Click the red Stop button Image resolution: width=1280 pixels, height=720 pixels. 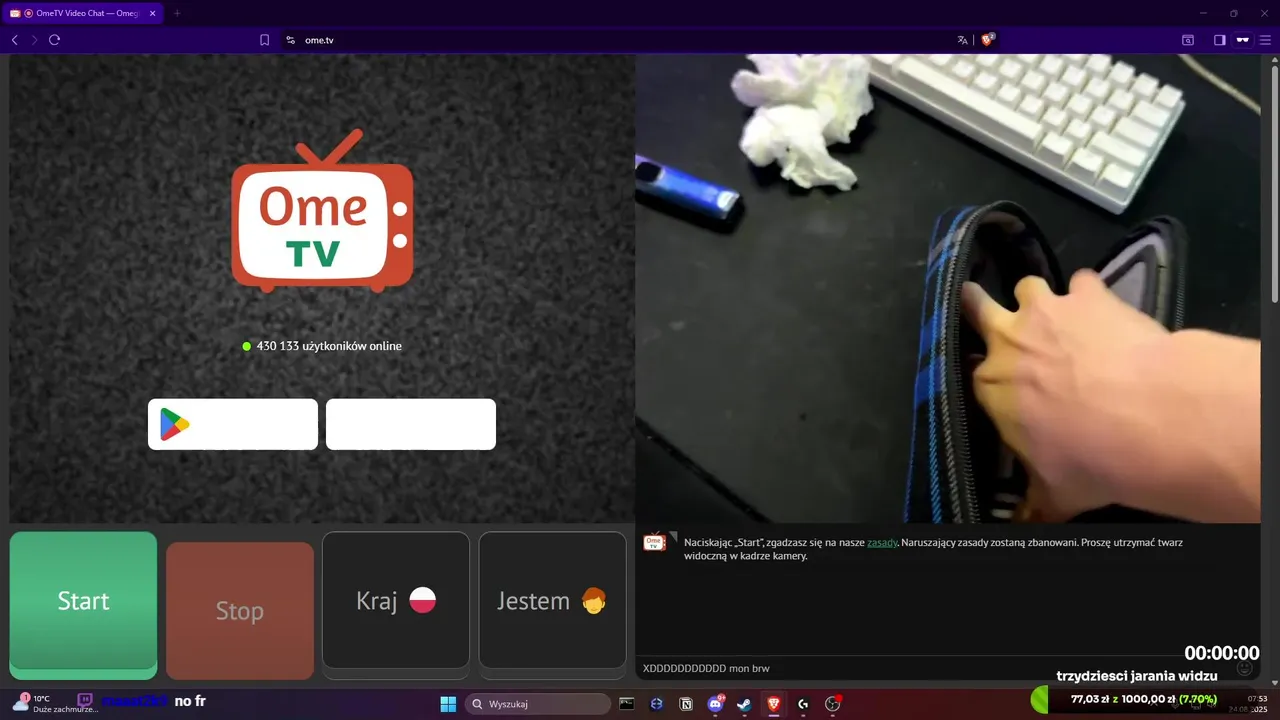[x=240, y=611]
